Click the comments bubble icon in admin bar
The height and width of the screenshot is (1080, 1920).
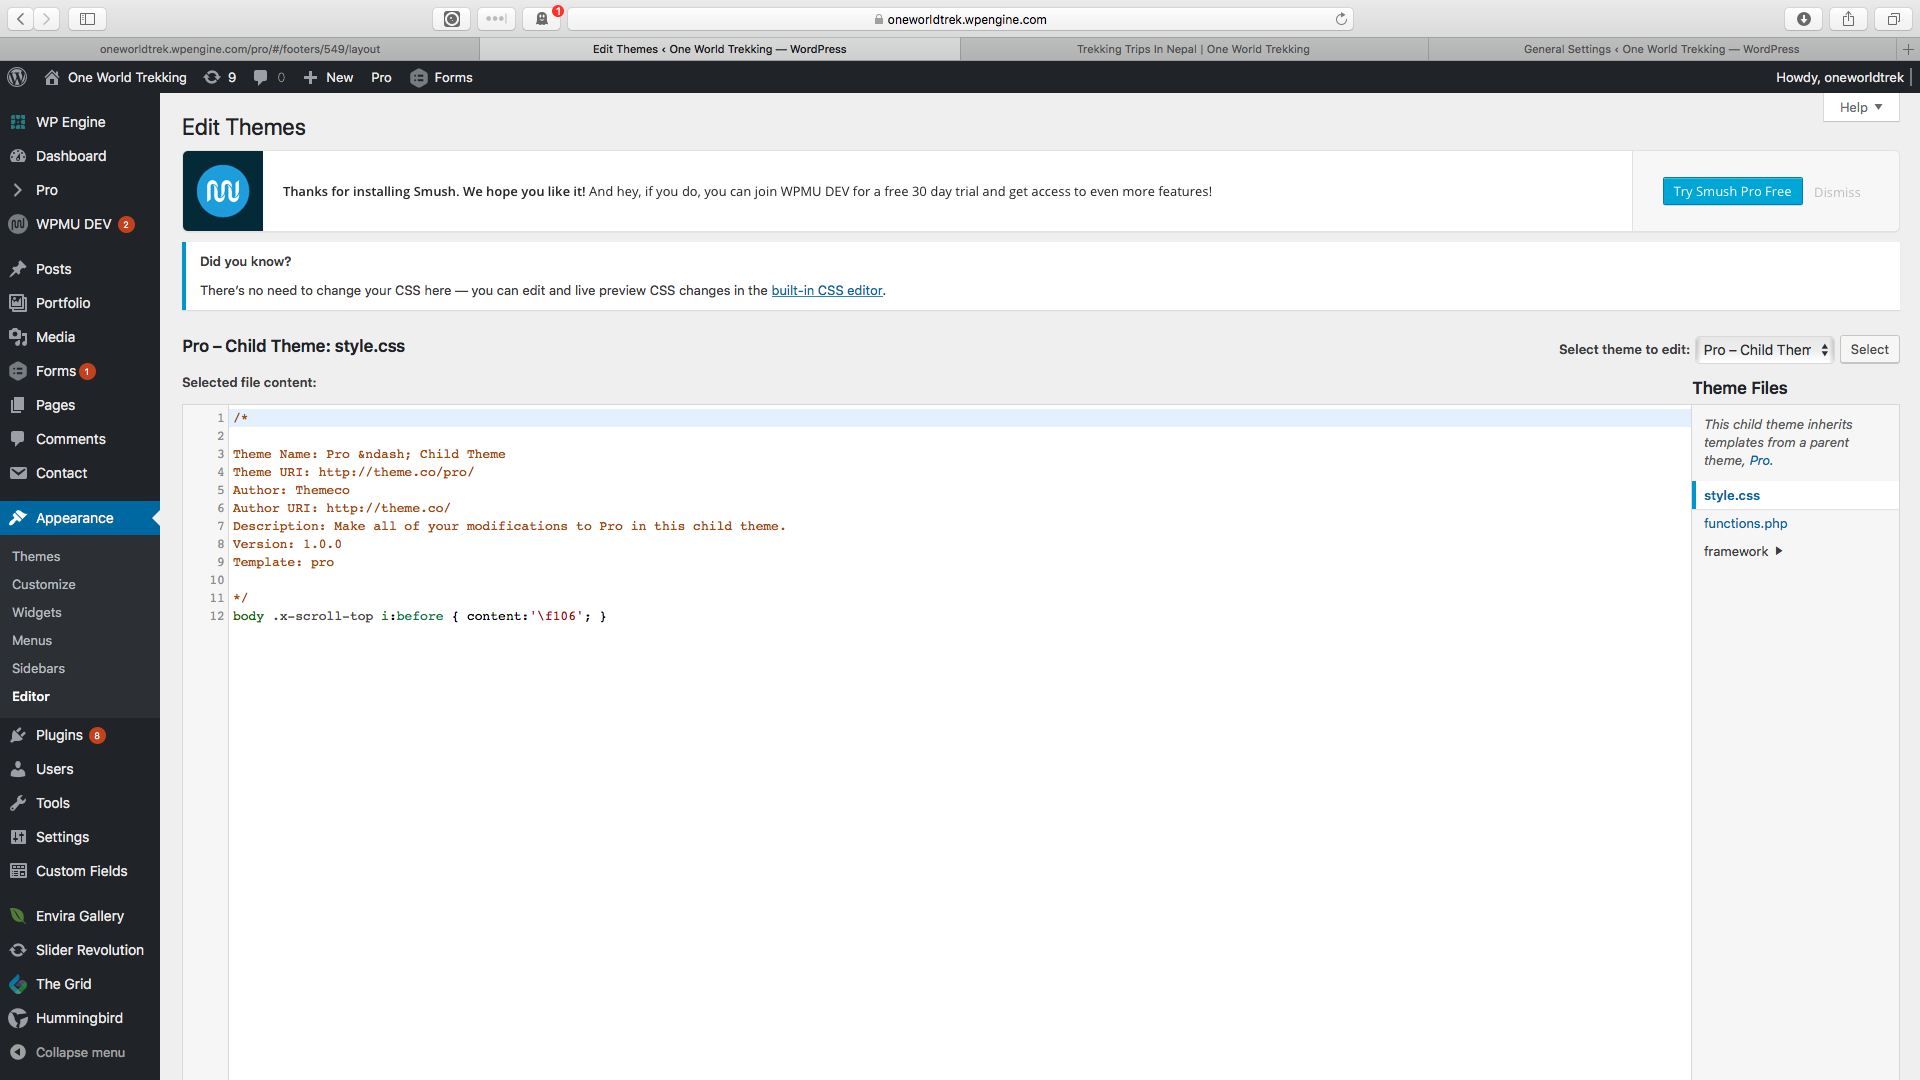tap(261, 77)
